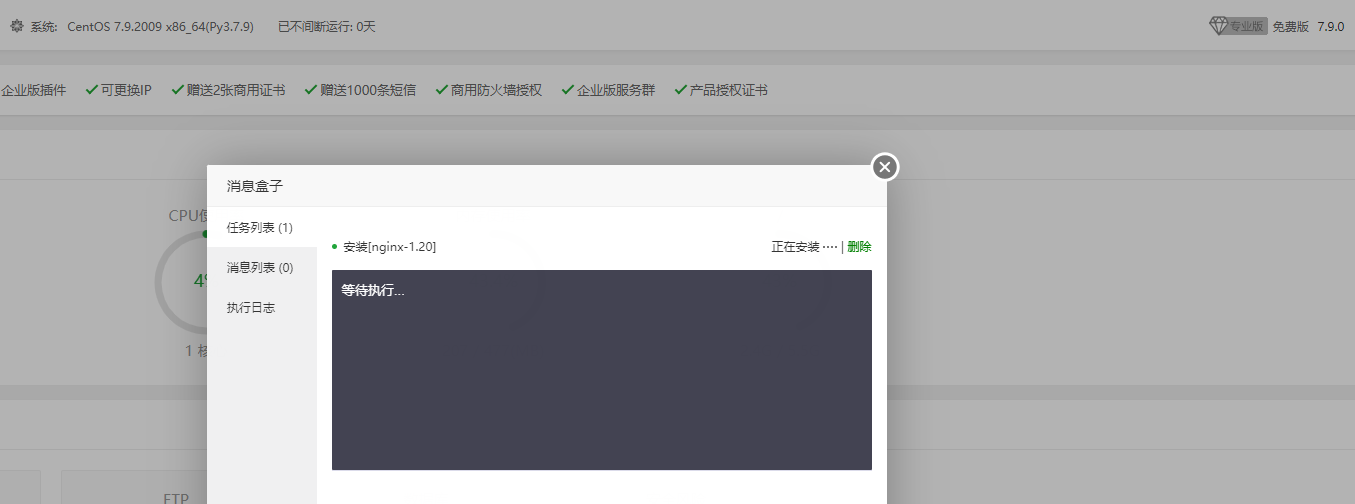
Task: Open the 任务列表 (1) tab
Action: click(x=262, y=228)
